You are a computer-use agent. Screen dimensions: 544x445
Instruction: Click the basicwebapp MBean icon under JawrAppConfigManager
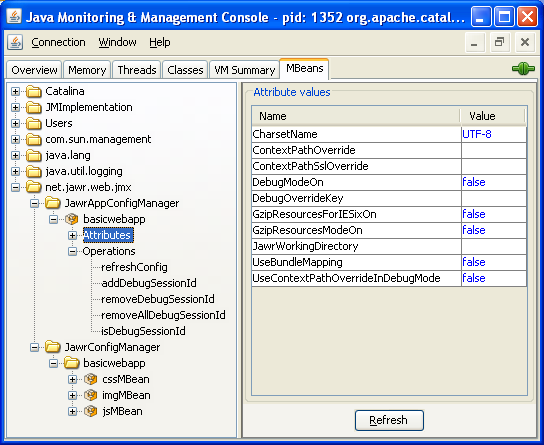(x=72, y=219)
